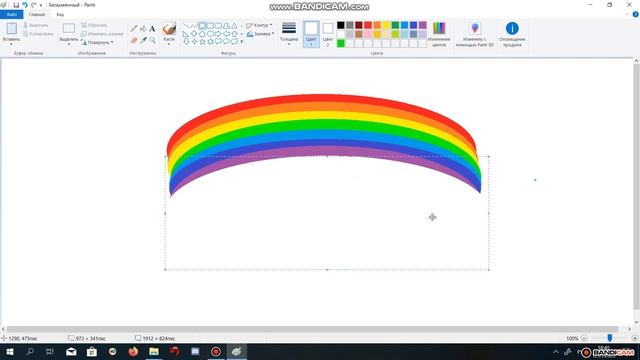Image resolution: width=640 pixels, height=360 pixels.
Task: Choose the Right triangle shape
Action: 186,34
